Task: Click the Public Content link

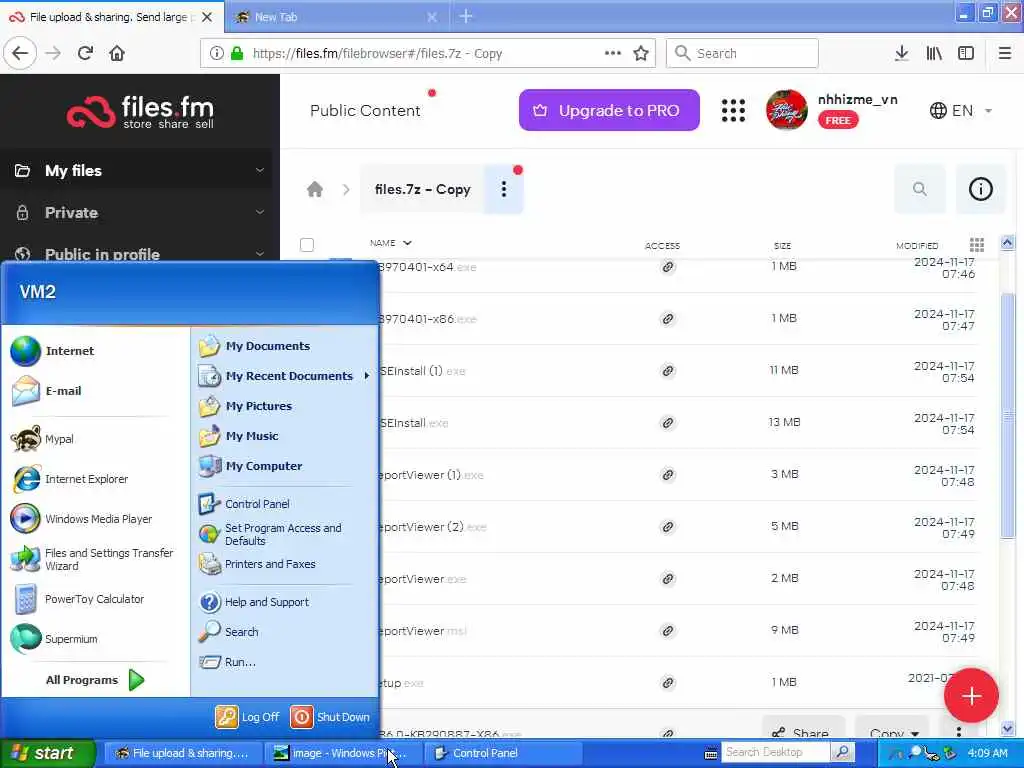Action: (365, 110)
